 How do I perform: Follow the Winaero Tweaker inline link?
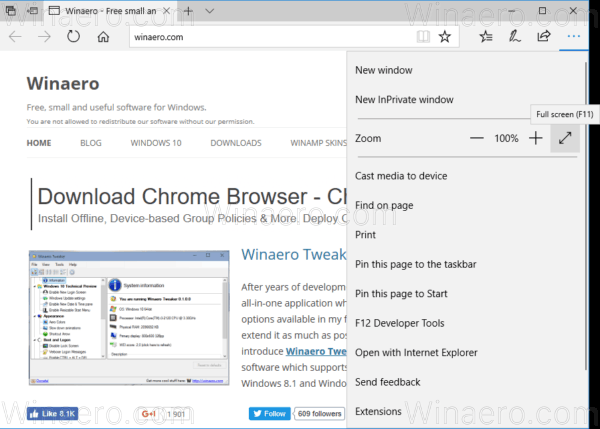pyautogui.click(x=316, y=351)
